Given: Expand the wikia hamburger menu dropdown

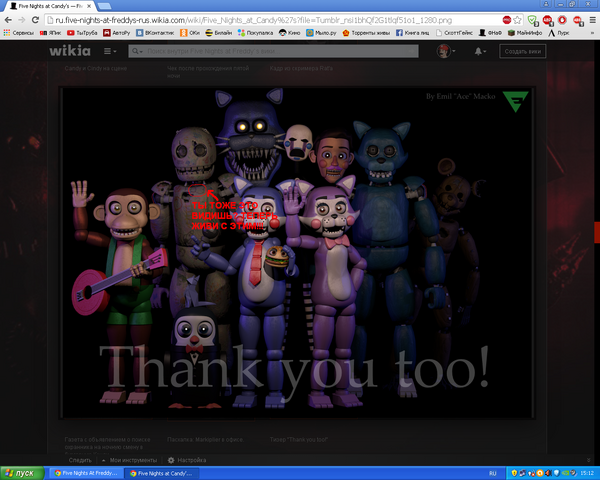Looking at the screenshot, I should point(110,51).
